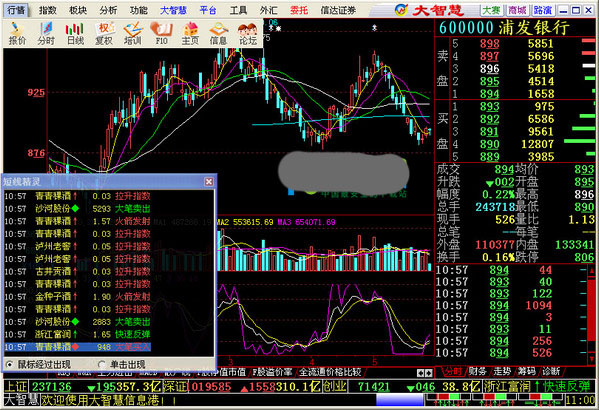Open the 委托 trading menu

[x=299, y=10]
